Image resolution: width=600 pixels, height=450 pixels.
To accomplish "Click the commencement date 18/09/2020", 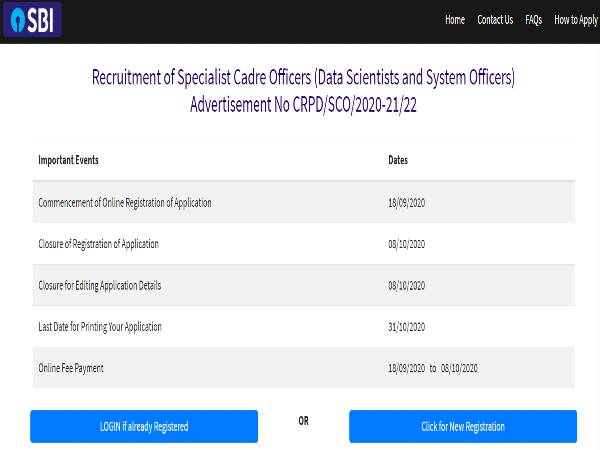I will (x=406, y=203).
